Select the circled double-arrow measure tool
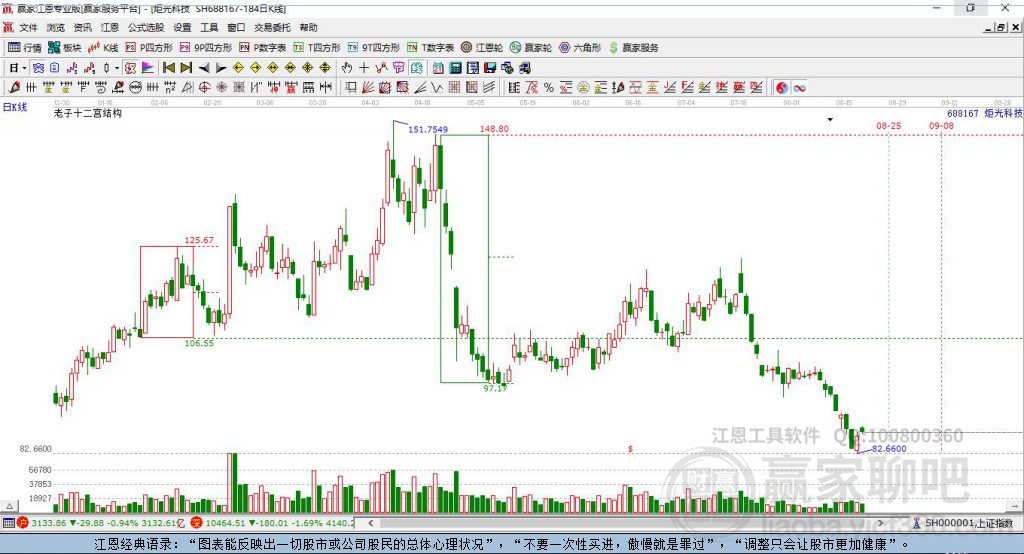Viewport: 1024px width, 554px height. 135,88
